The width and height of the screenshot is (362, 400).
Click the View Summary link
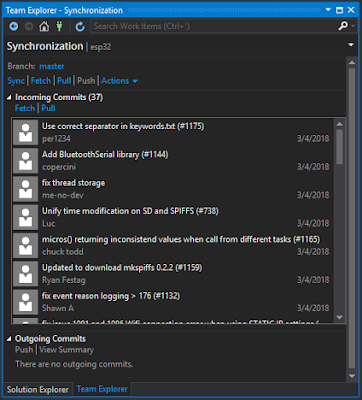tap(67, 350)
